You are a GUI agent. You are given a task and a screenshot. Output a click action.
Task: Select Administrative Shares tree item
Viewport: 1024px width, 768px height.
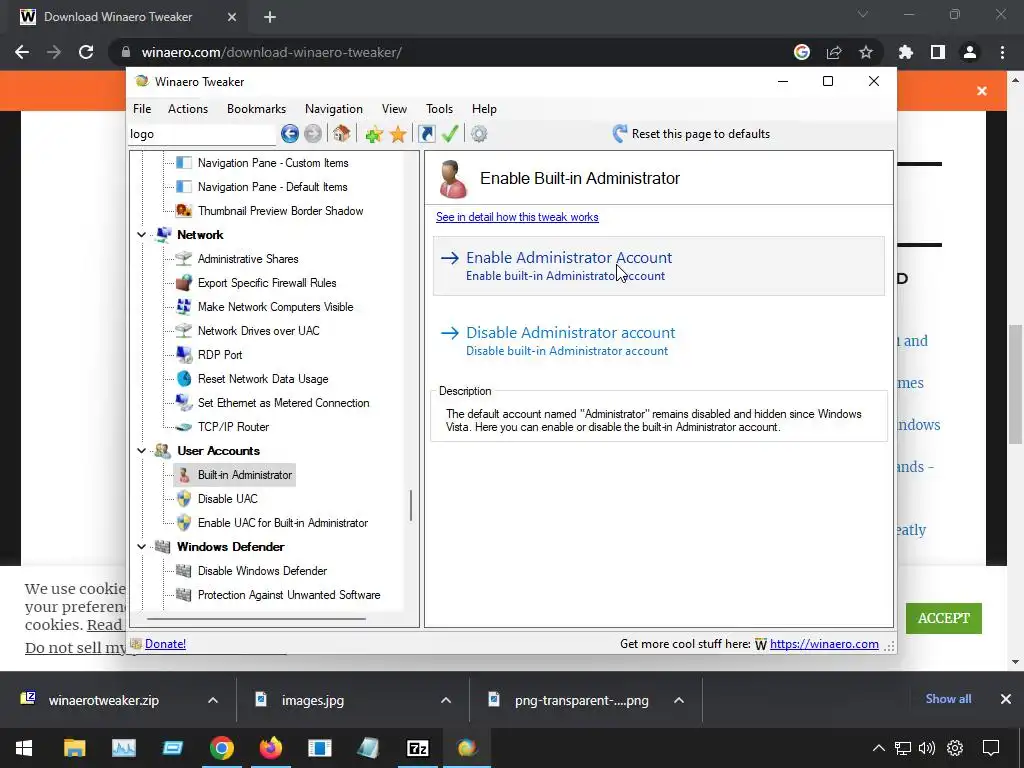pos(248,259)
